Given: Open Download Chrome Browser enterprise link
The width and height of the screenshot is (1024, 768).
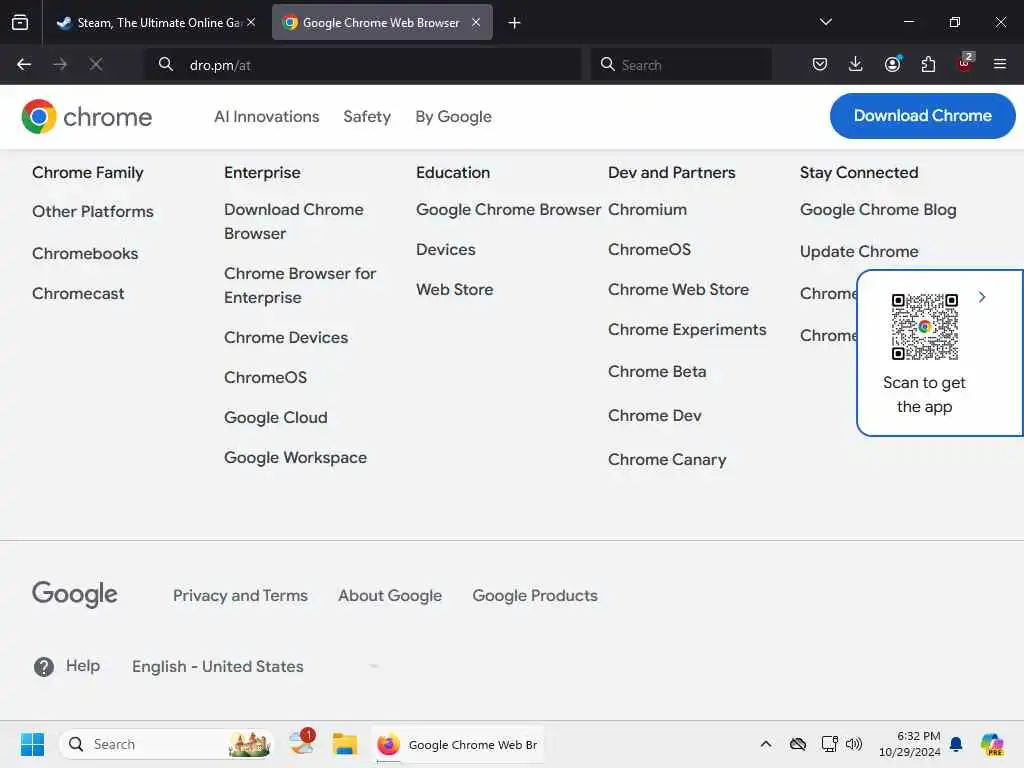Looking at the screenshot, I should (293, 221).
